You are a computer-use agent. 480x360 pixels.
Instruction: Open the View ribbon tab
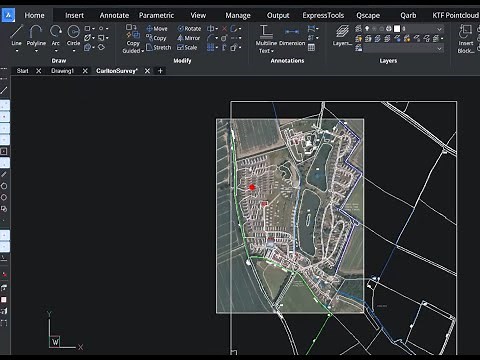(x=198, y=15)
